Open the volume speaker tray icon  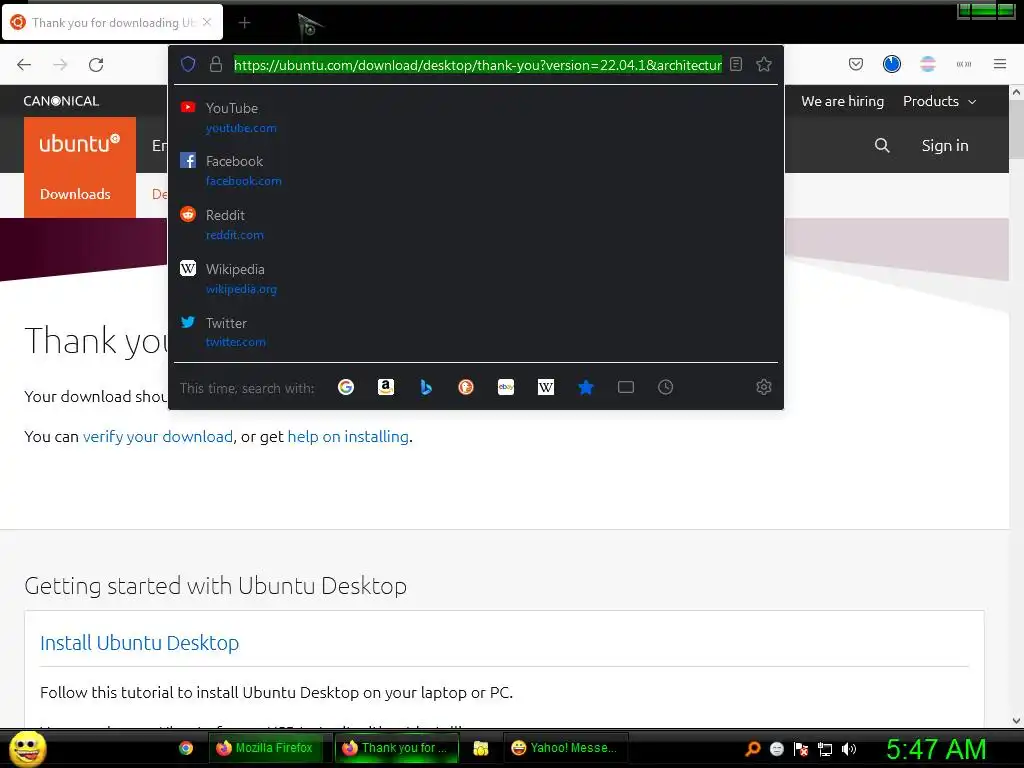pos(849,749)
